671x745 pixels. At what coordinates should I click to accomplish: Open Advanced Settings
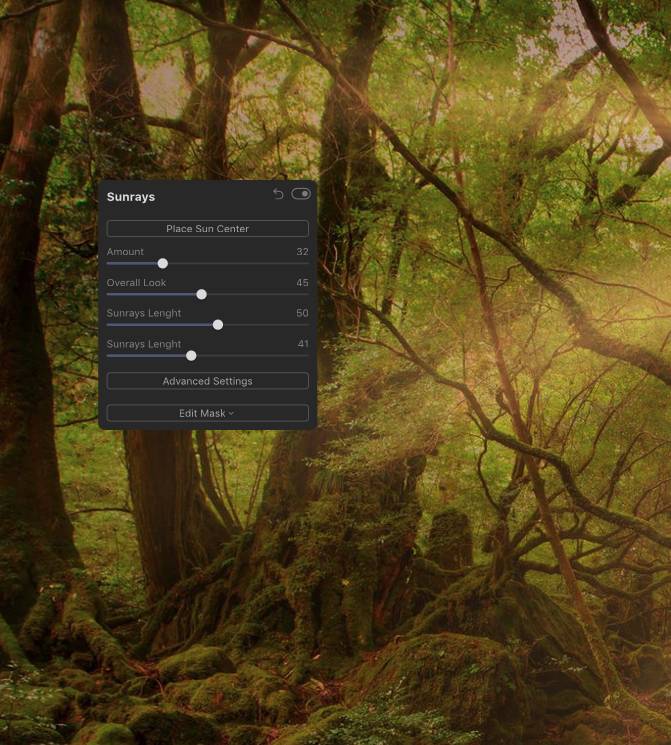click(x=208, y=381)
